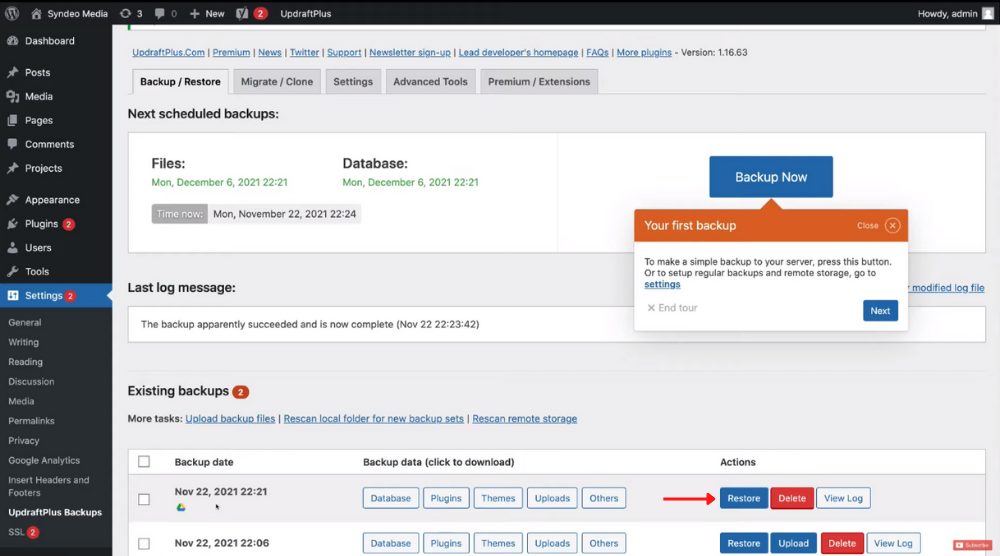Viewport: 1000px width, 556px height.
Task: Click admin avatar next to Howdy, admin
Action: pos(988,13)
